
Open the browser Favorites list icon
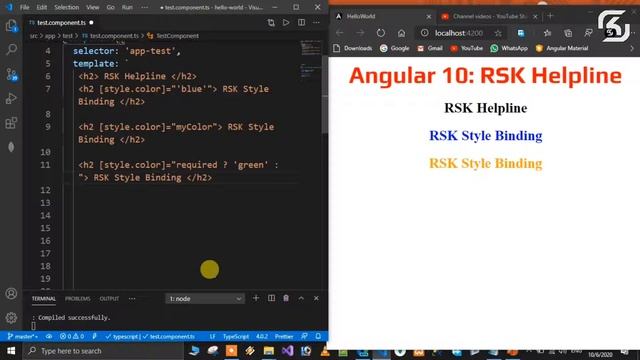point(547,33)
